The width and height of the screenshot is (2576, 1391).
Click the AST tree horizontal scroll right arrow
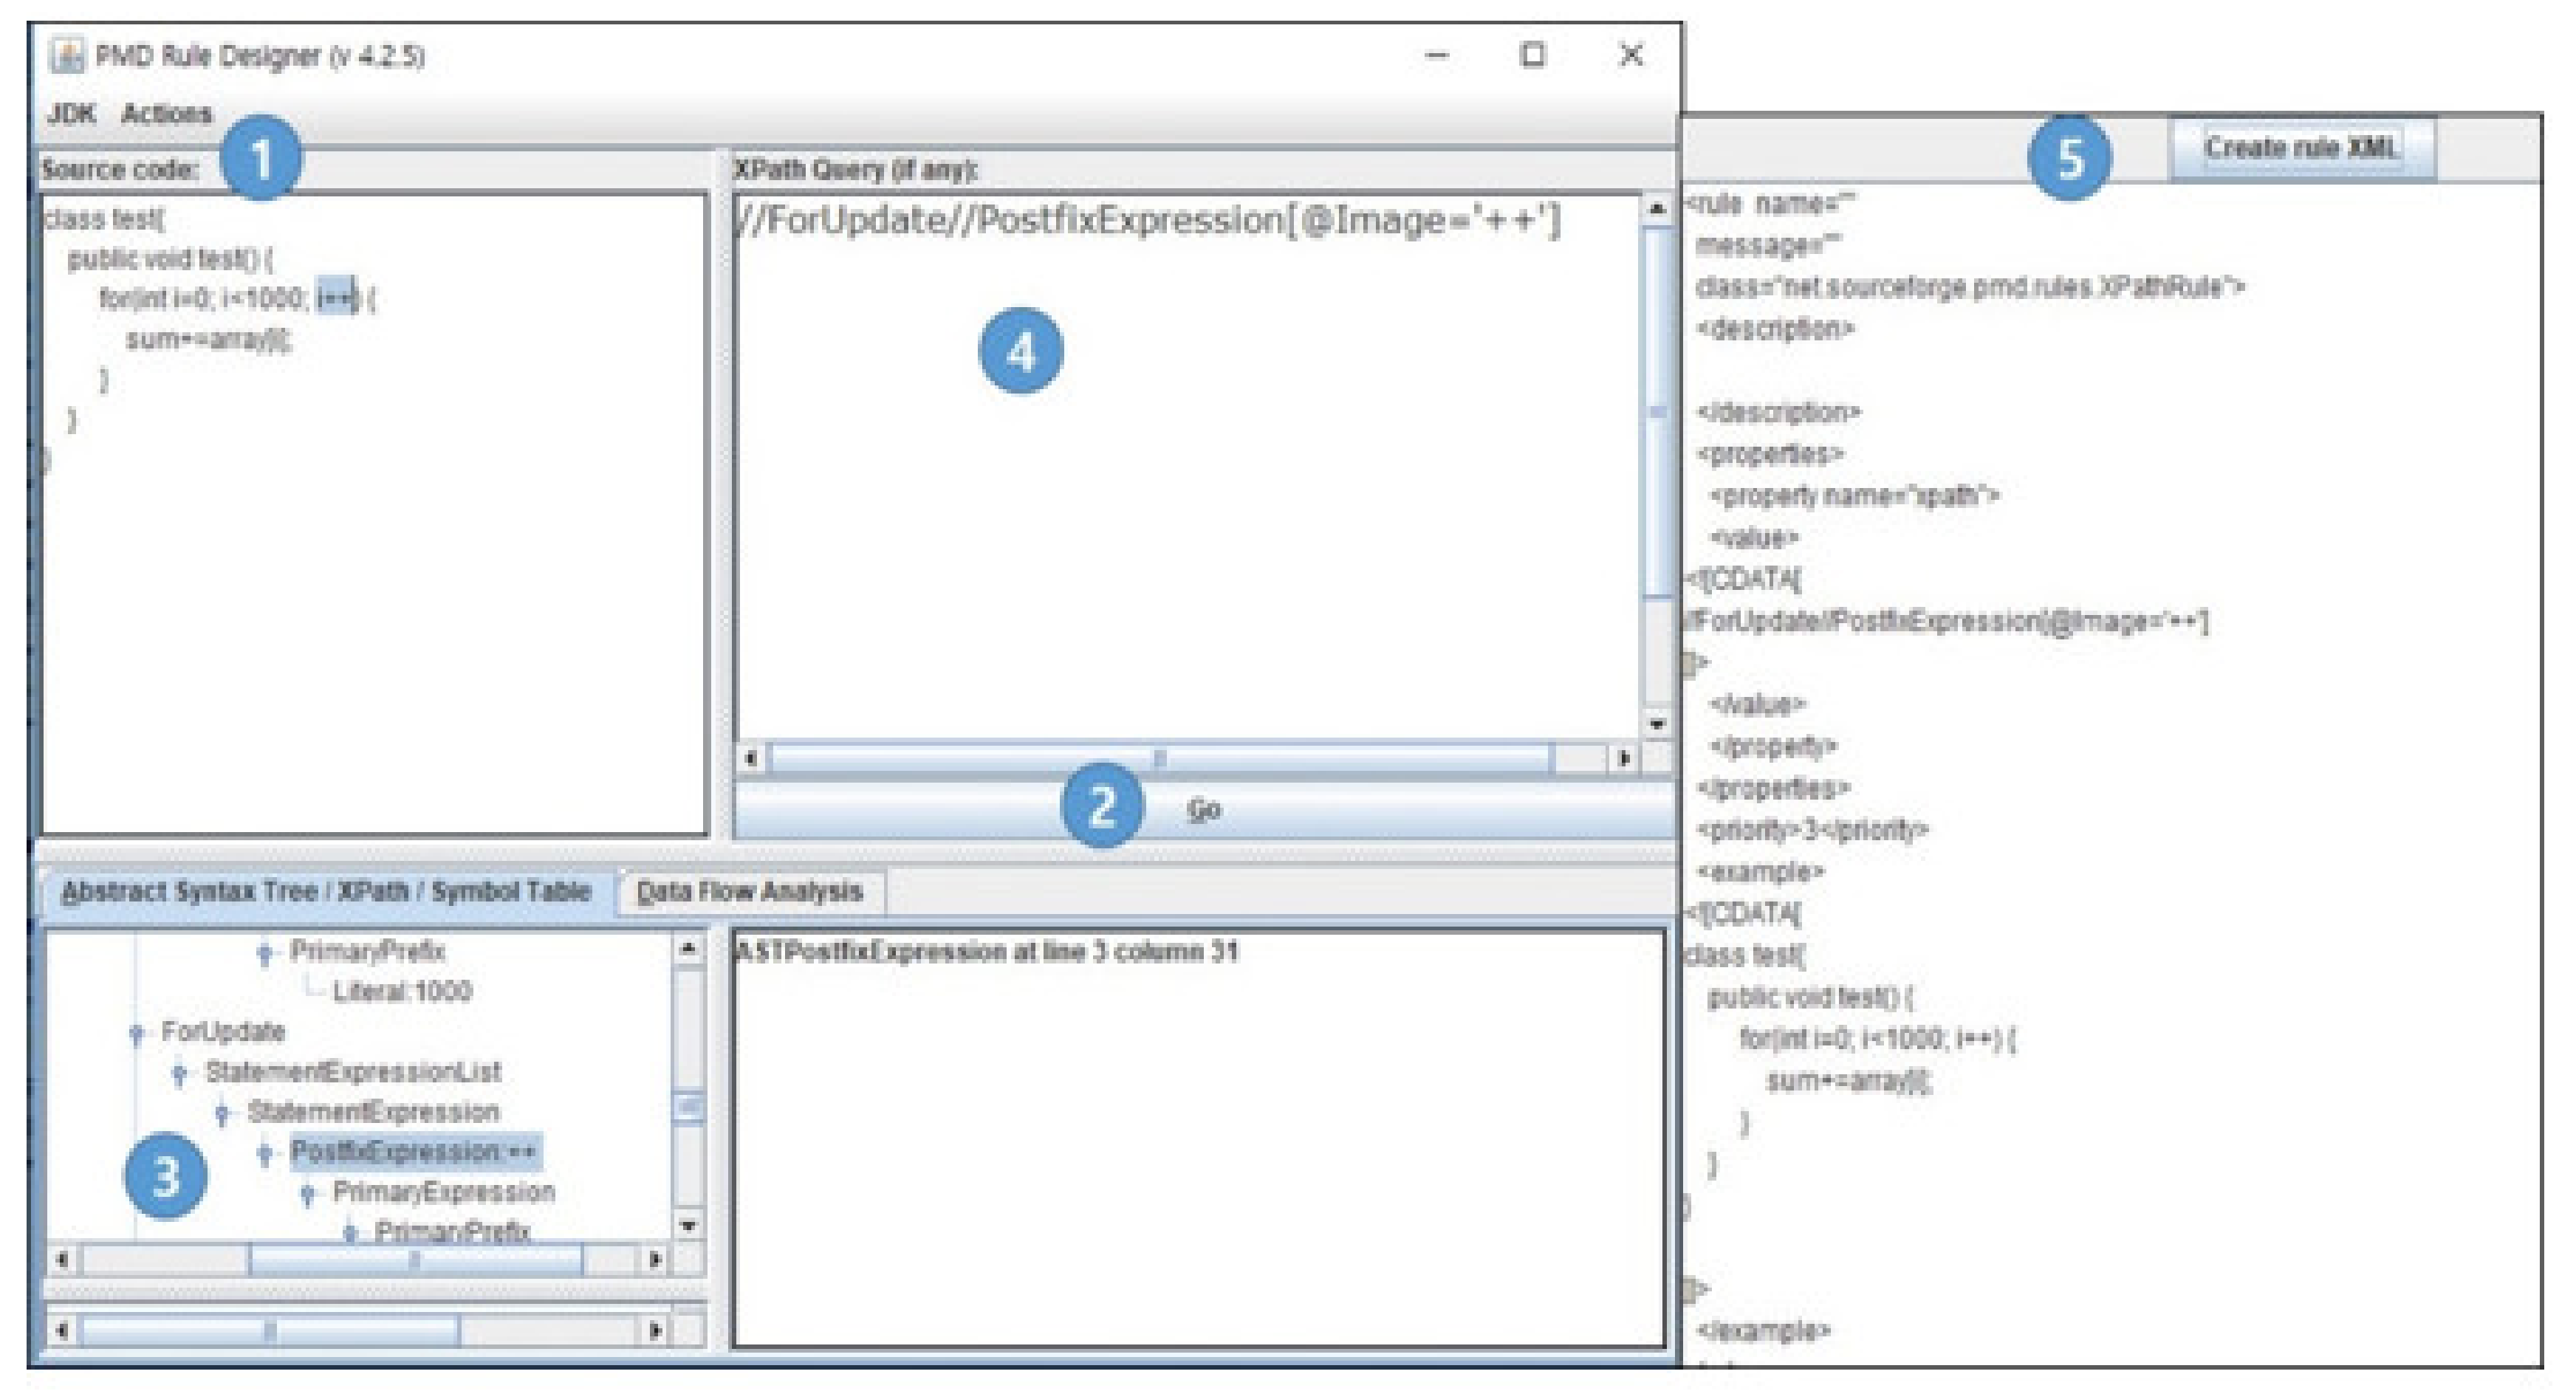(655, 1259)
